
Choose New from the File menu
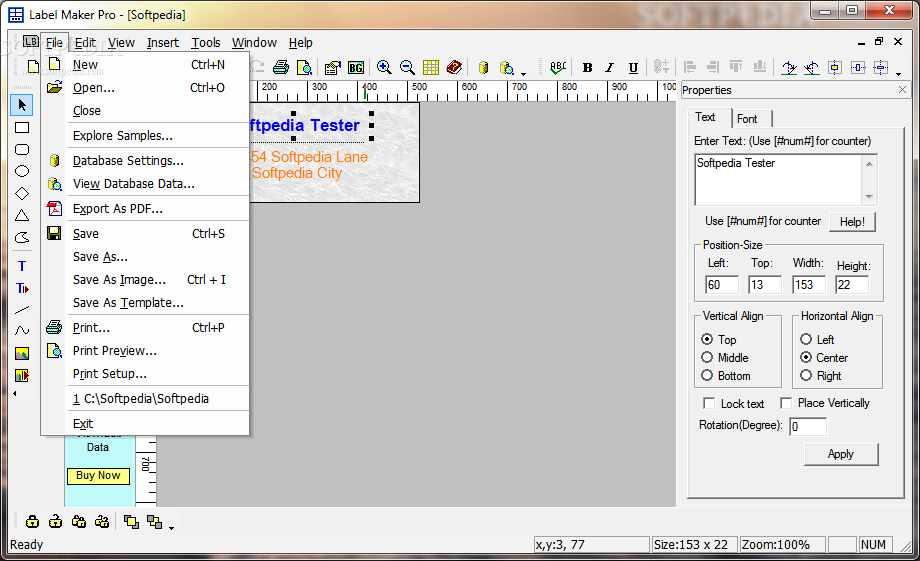pyautogui.click(x=146, y=65)
